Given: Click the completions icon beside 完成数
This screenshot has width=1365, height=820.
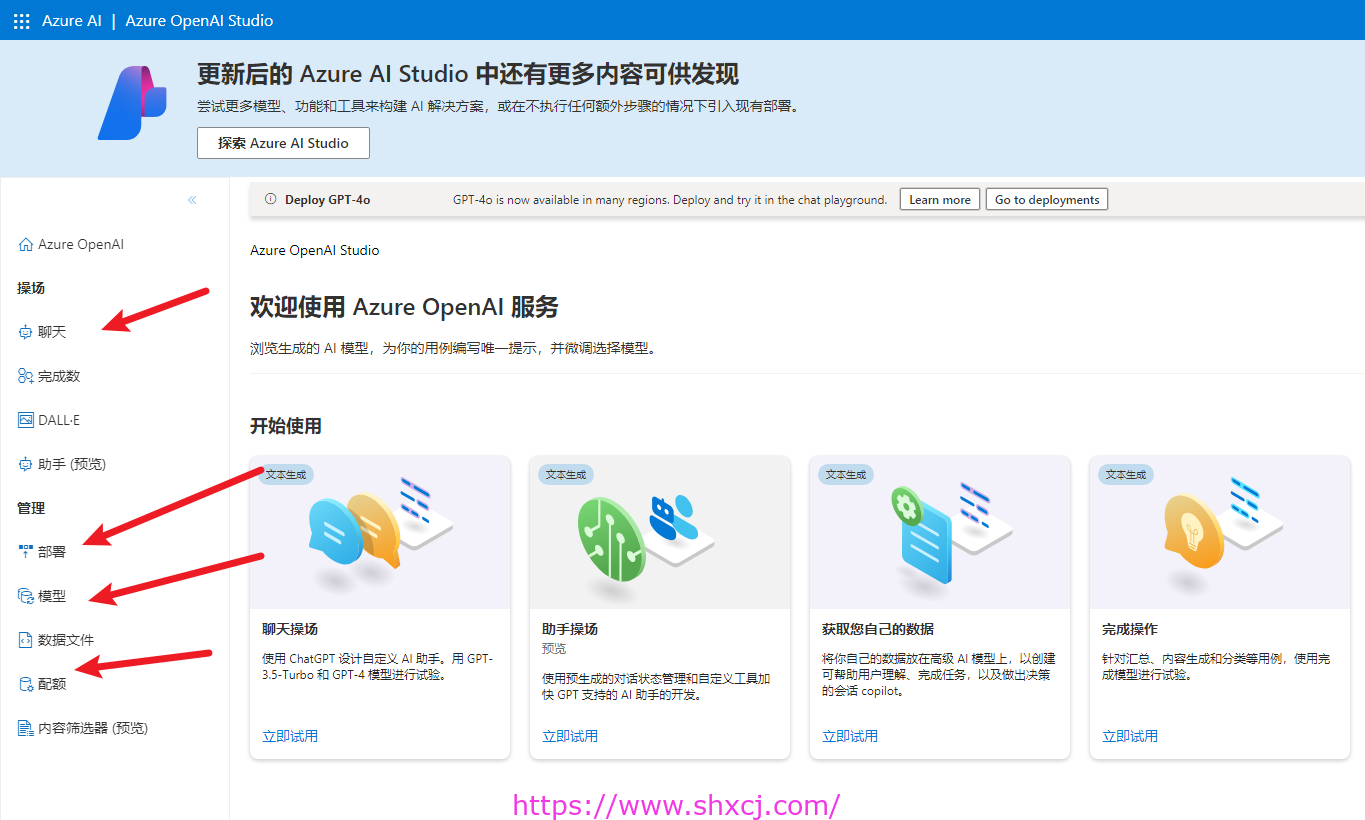Looking at the screenshot, I should click(x=26, y=376).
